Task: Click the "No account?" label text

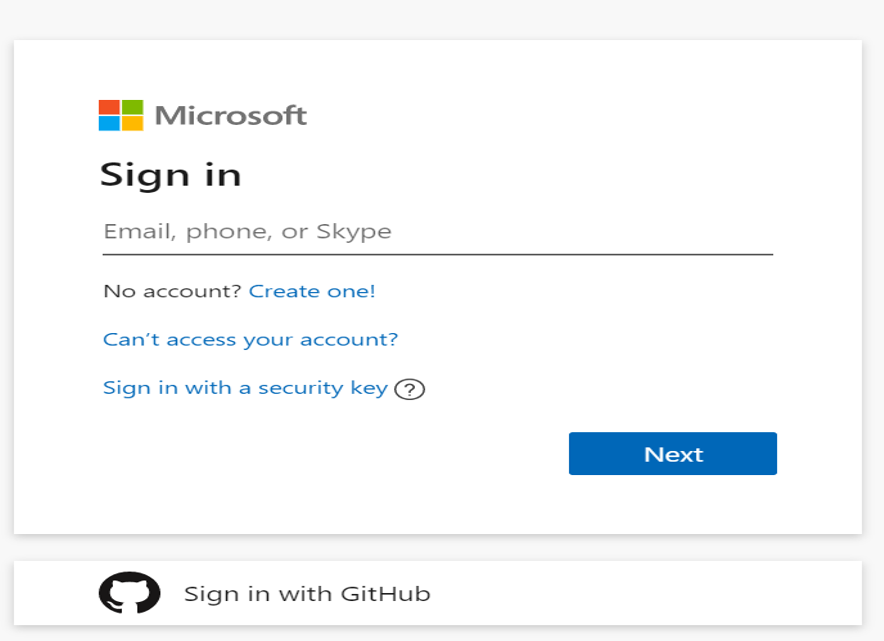Action: tap(172, 291)
